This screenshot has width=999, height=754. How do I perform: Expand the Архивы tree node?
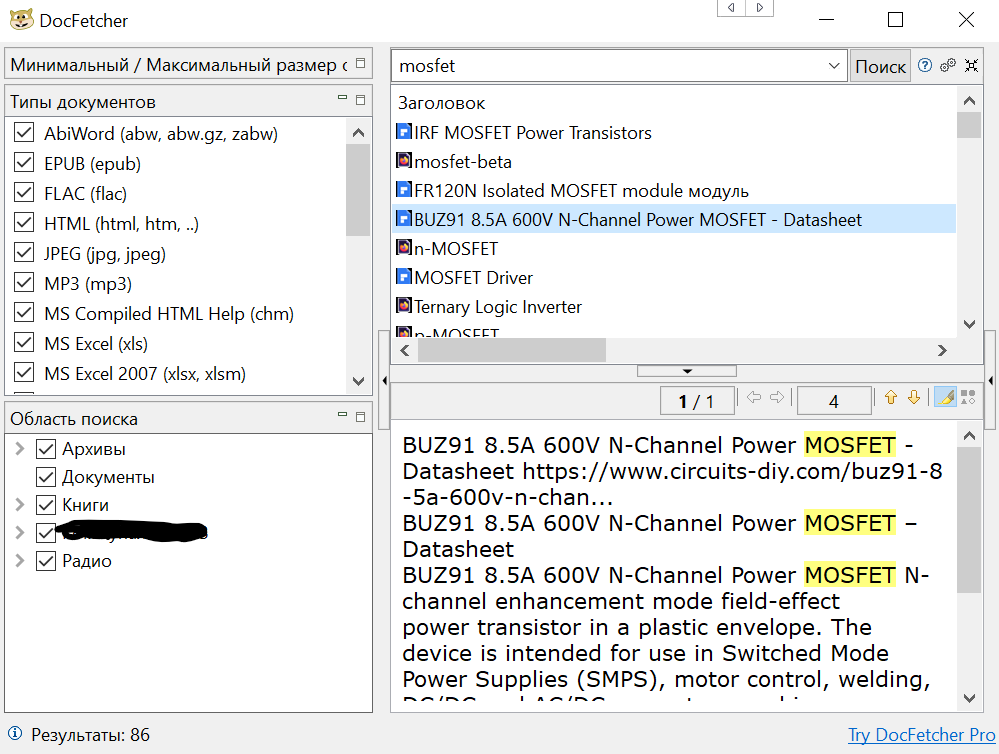tap(20, 449)
